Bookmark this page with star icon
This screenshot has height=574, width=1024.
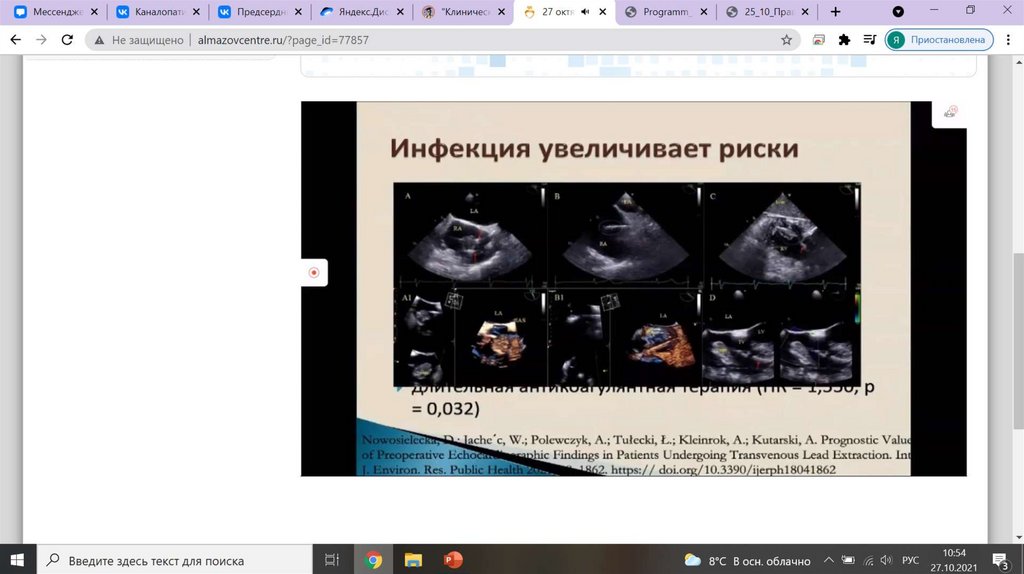786,40
